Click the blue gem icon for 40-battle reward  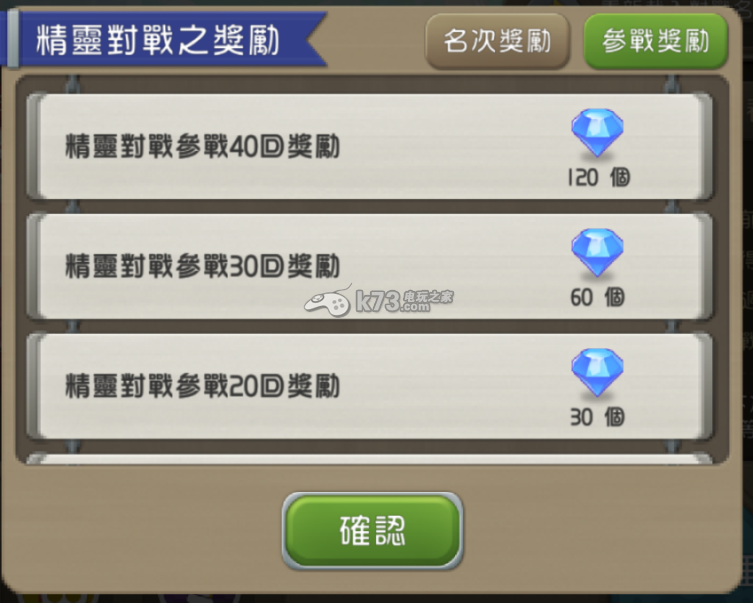[x=597, y=133]
